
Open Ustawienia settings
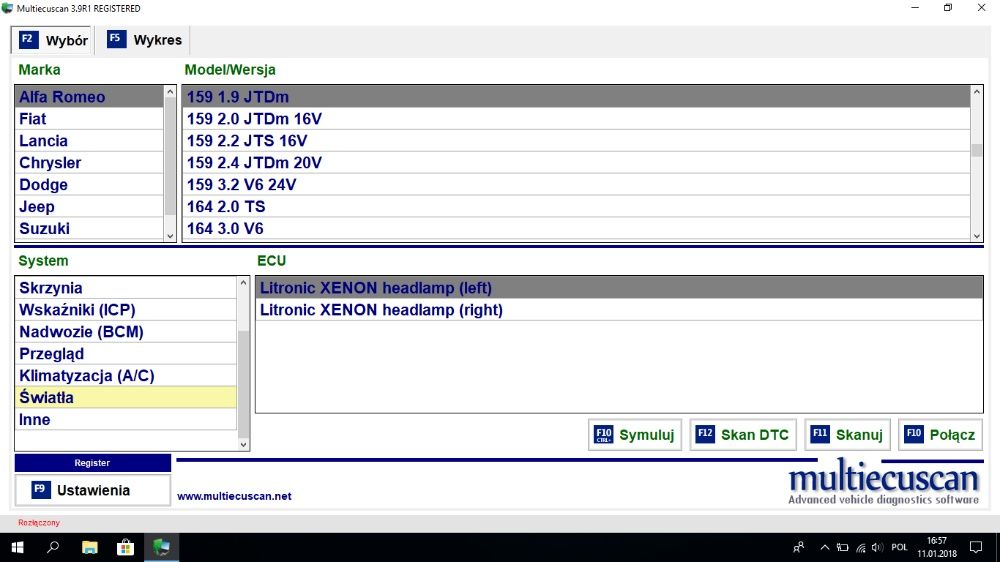click(92, 490)
